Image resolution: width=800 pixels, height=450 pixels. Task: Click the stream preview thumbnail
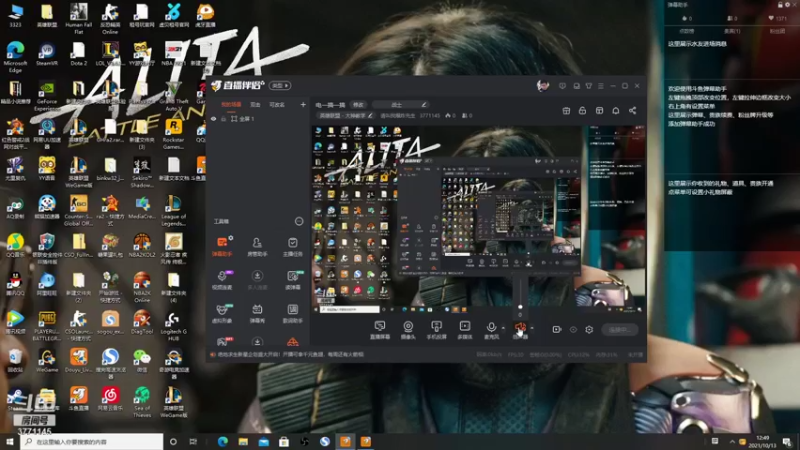479,219
